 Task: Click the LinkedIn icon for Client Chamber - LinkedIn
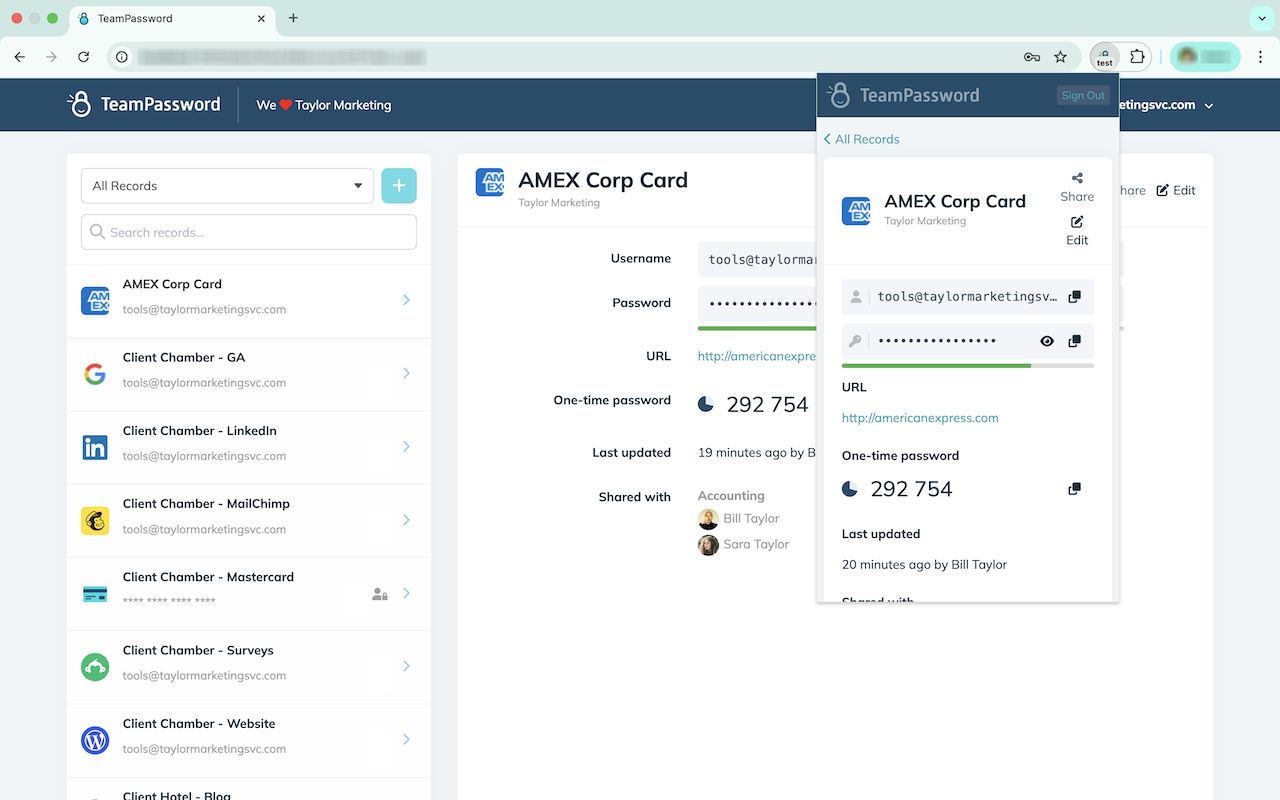click(95, 447)
